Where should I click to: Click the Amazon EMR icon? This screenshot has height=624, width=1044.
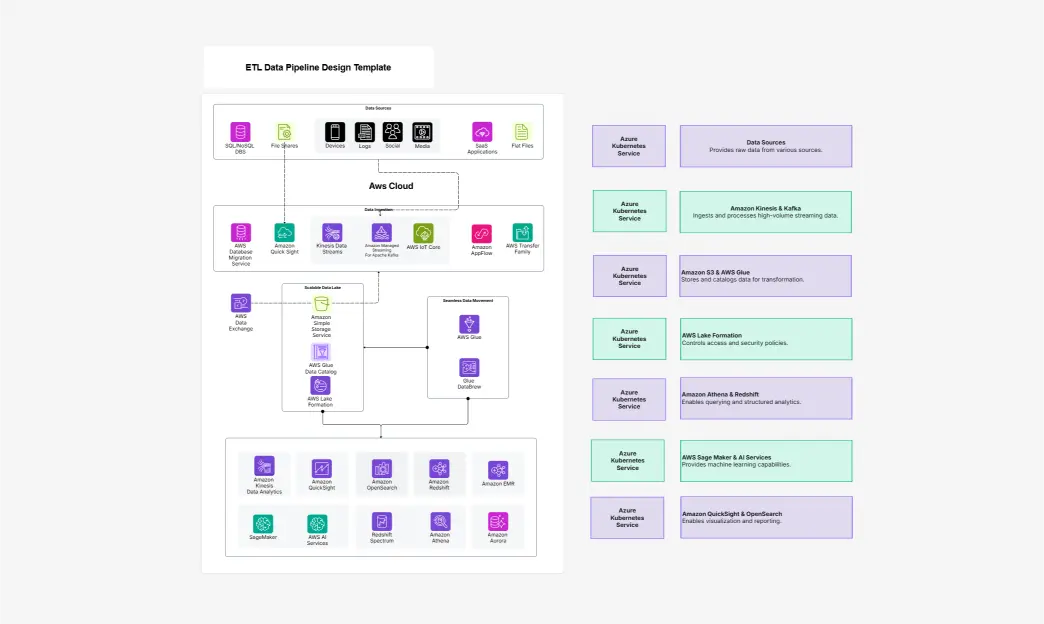498,470
